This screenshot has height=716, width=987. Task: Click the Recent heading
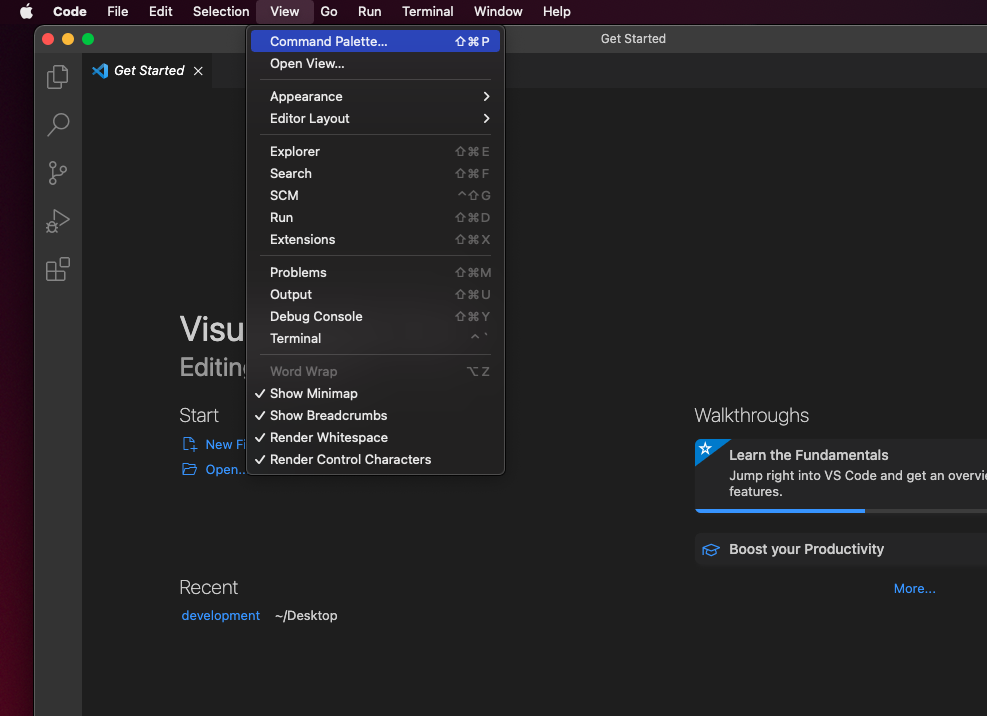(x=208, y=588)
